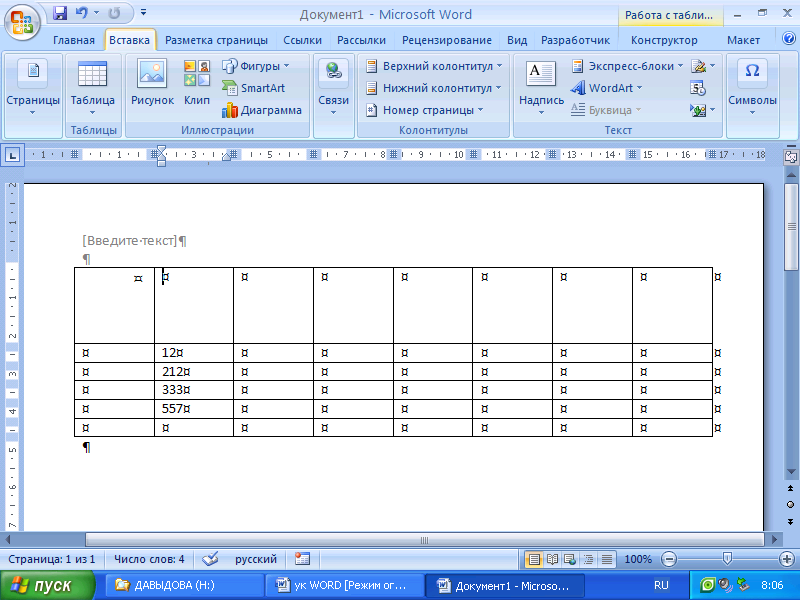This screenshot has width=800, height=600.
Task: Insert a picture with Рисунок
Action: coord(152,82)
